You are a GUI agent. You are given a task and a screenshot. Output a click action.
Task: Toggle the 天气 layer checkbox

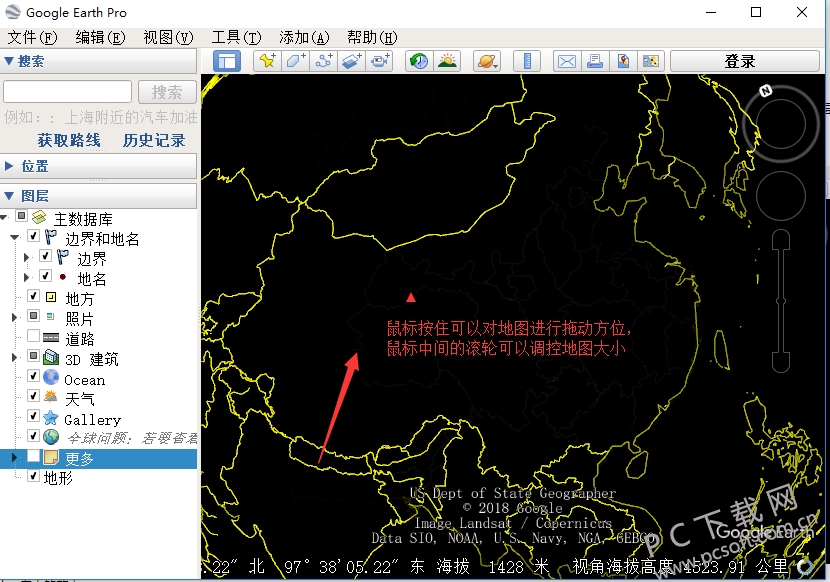click(x=33, y=396)
